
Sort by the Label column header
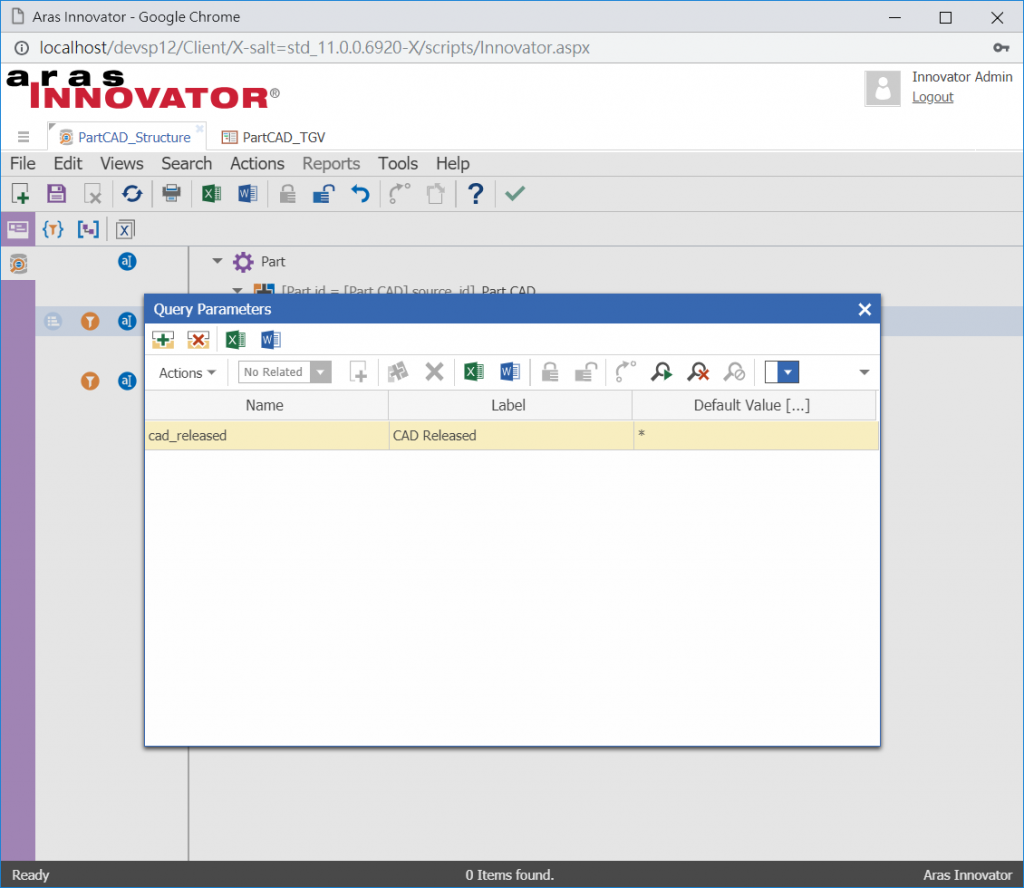pyautogui.click(x=510, y=405)
